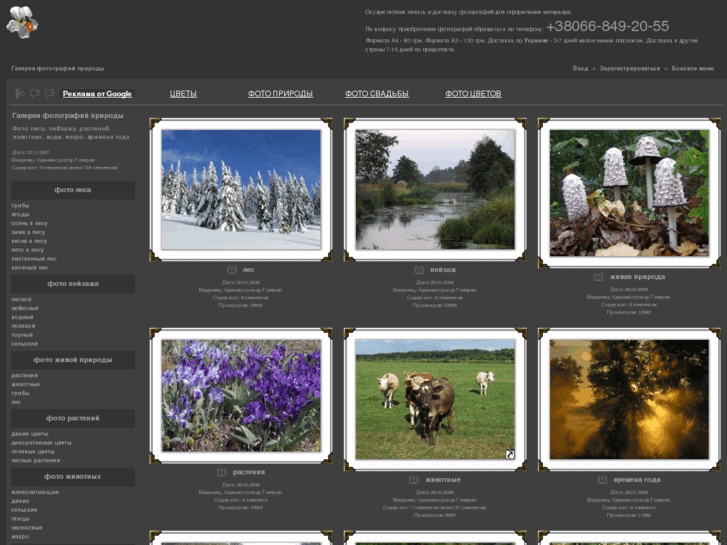Image resolution: width=727 pixels, height=545 pixels.
Task: Open the river пейзаж thumbnail
Action: [x=435, y=190]
